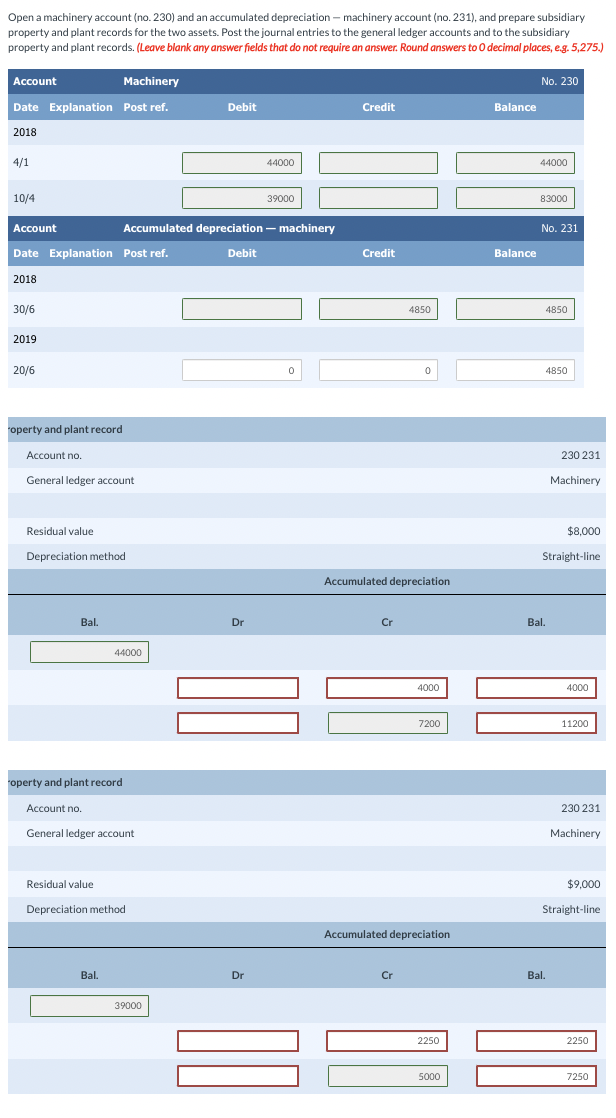Click the 'No. 231' account number

tap(559, 228)
